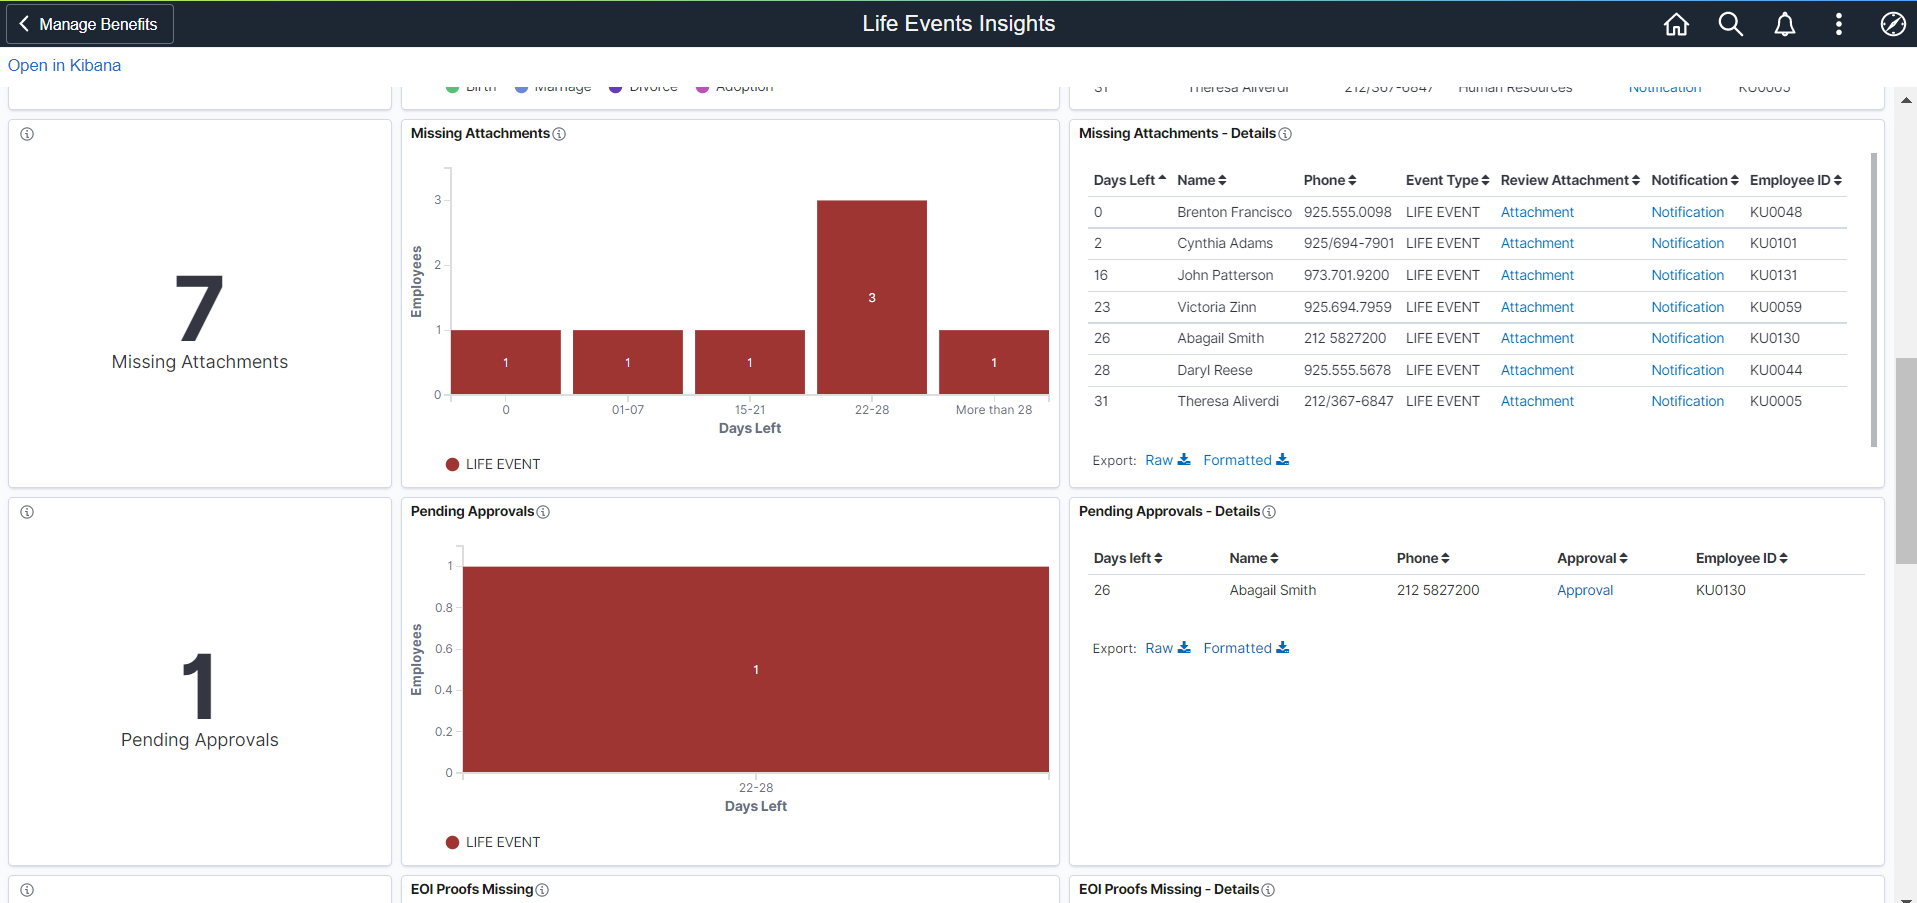Go back to Manage Benefits
The width and height of the screenshot is (1917, 903).
[x=89, y=24]
